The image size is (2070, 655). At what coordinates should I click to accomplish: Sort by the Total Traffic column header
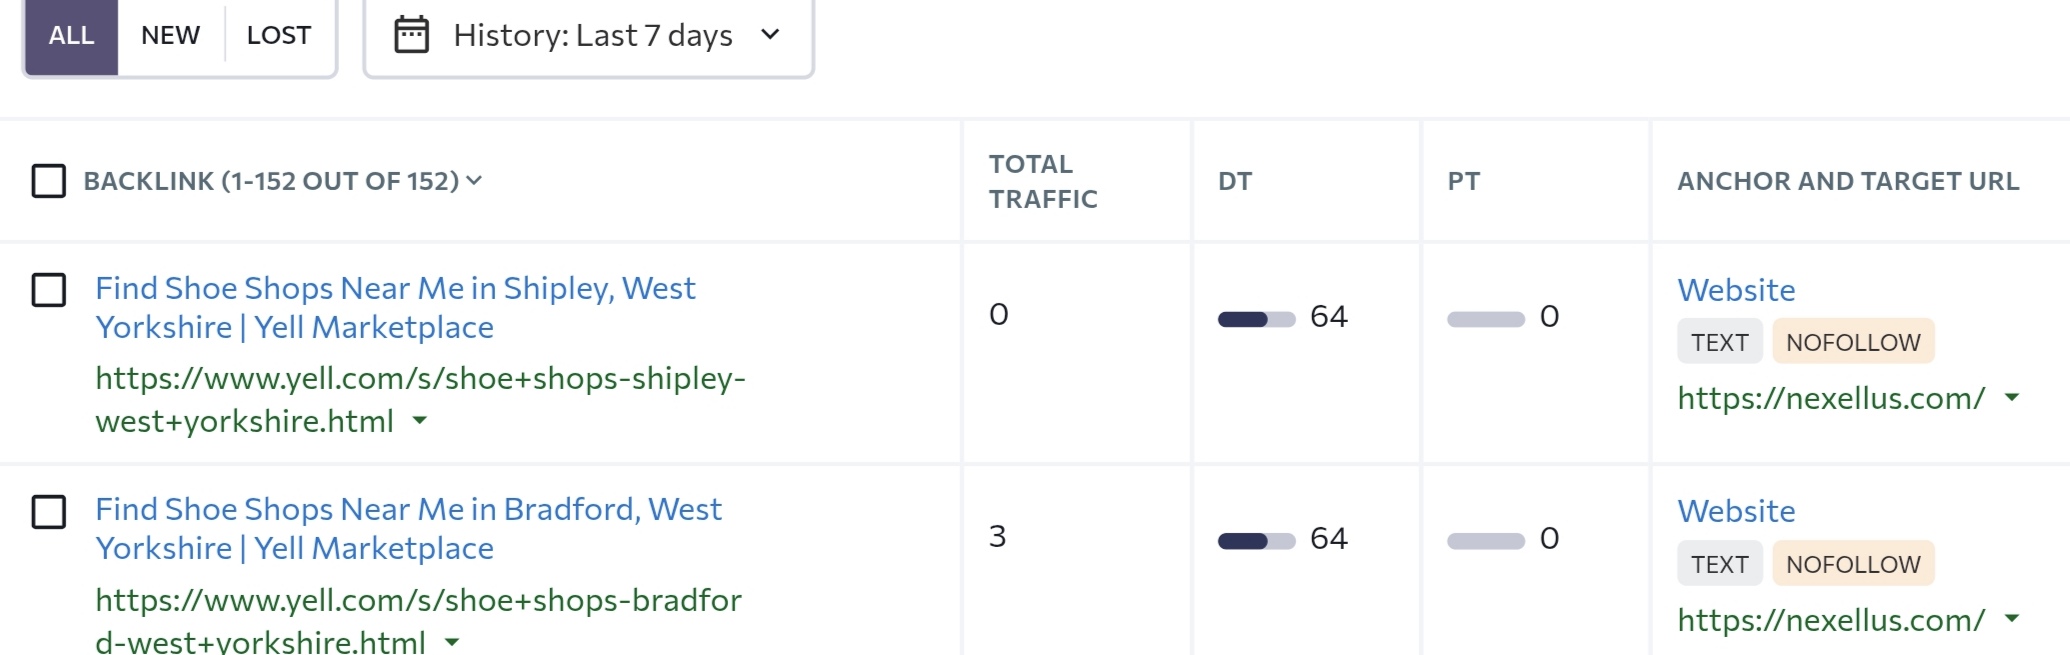[1043, 181]
